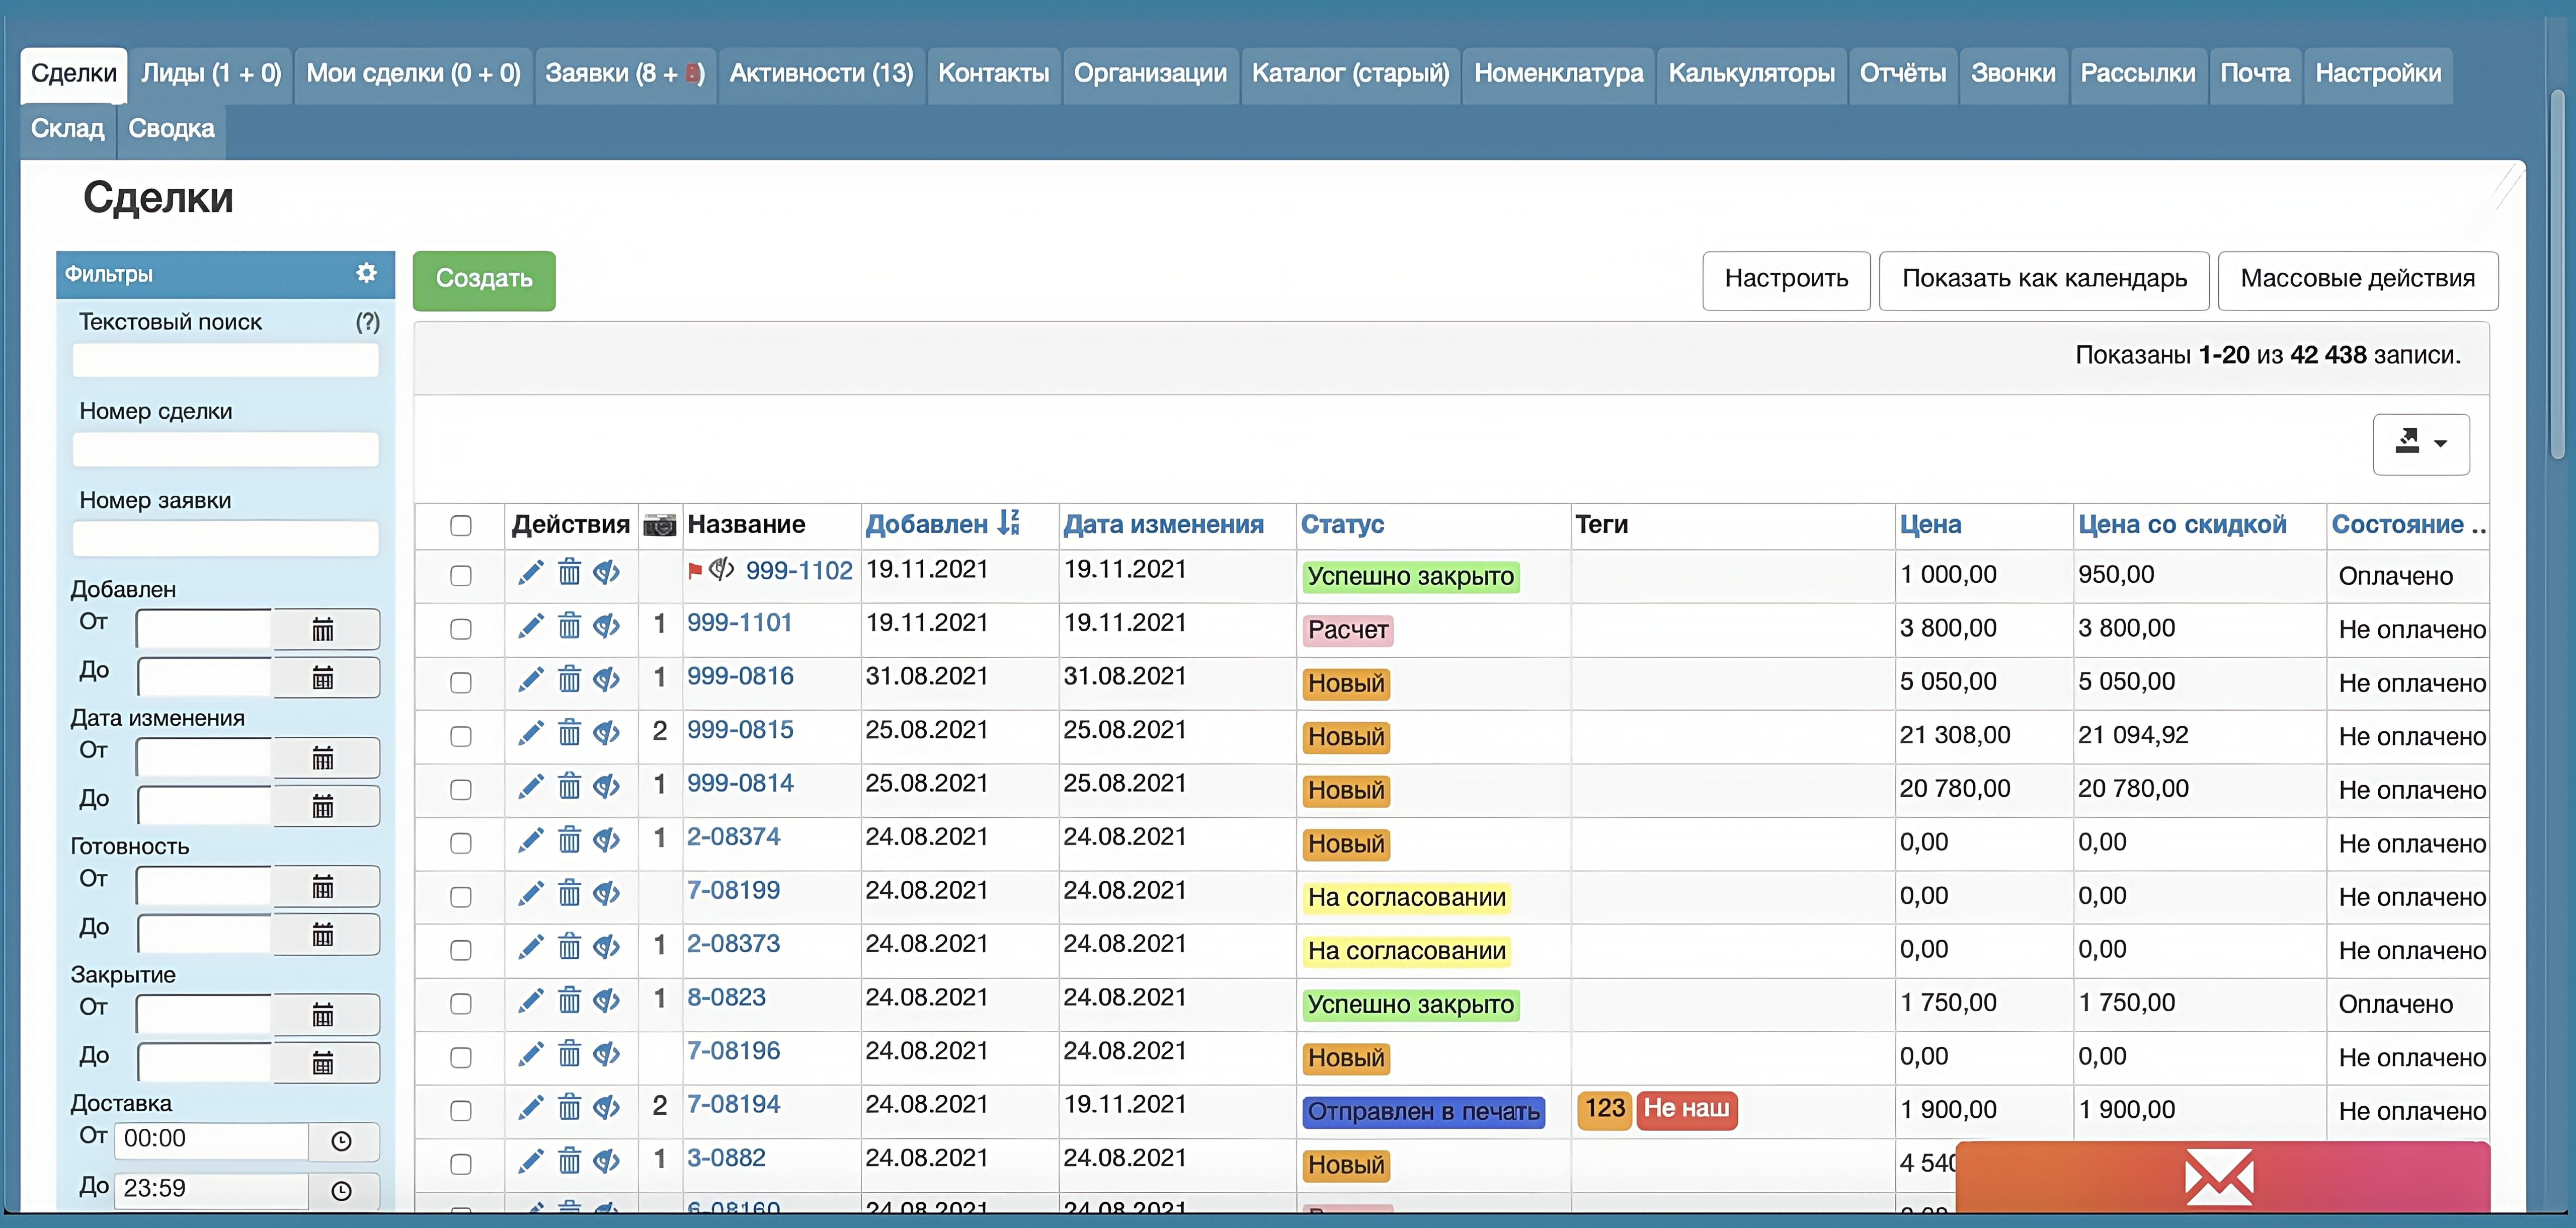Open the Фильтры settings gear
Image resolution: width=2576 pixels, height=1228 pixels.
pyautogui.click(x=367, y=273)
